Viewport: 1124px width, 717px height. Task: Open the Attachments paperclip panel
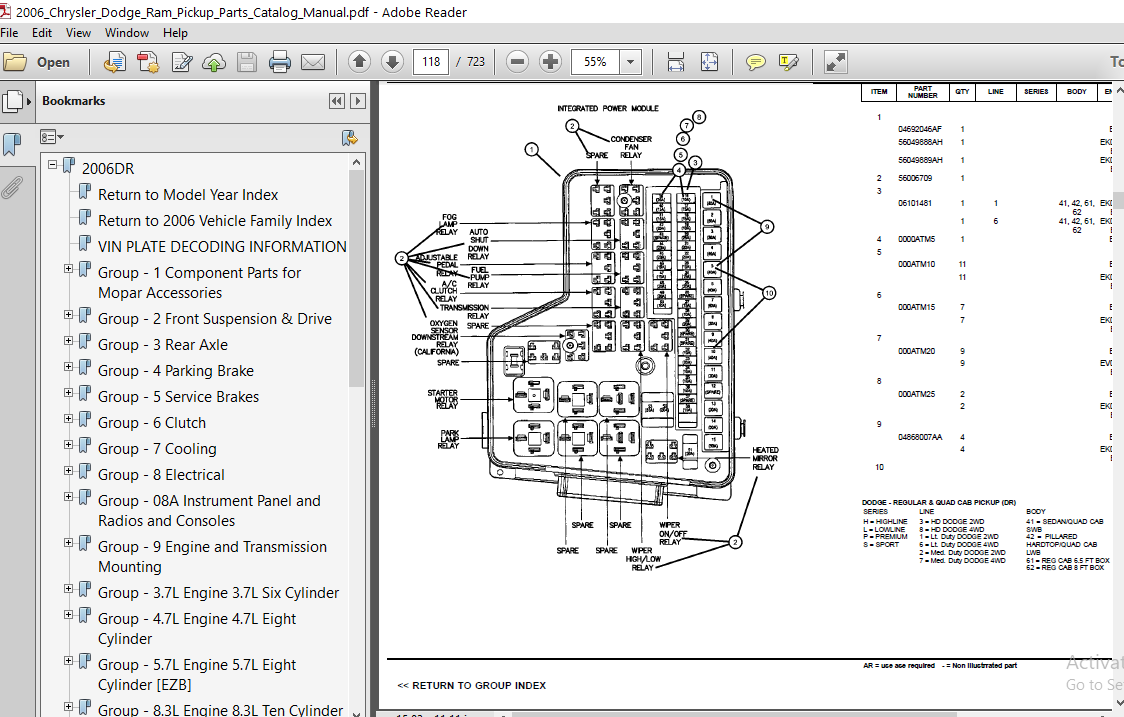[12, 188]
